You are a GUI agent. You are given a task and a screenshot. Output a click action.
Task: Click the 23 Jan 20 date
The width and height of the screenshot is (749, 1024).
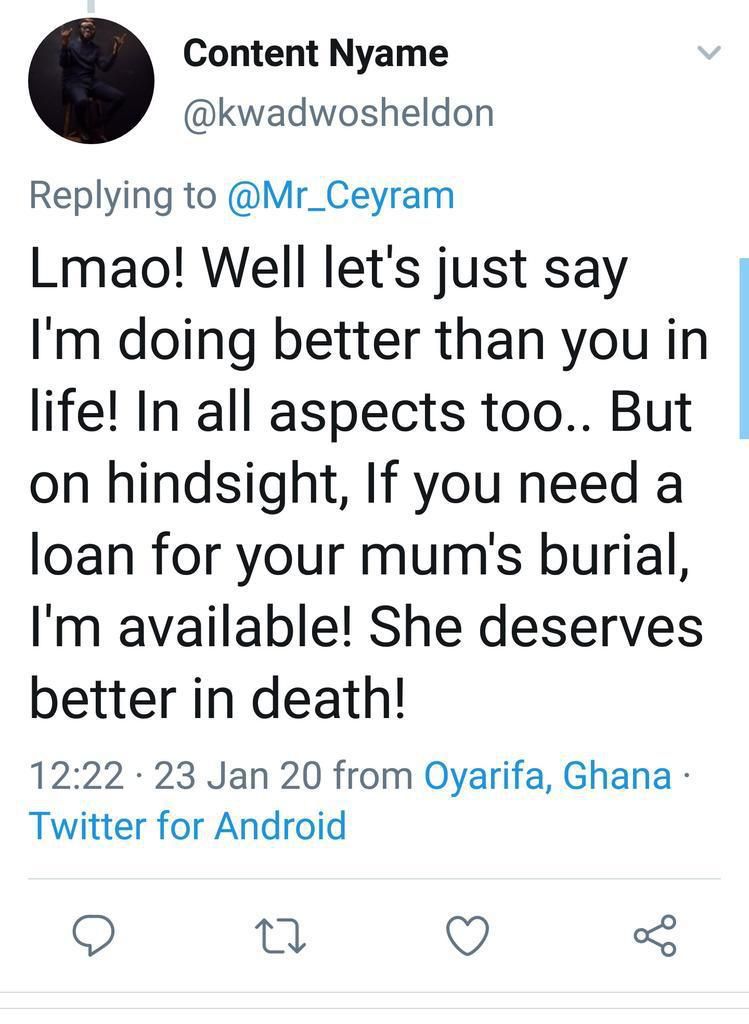click(x=238, y=775)
